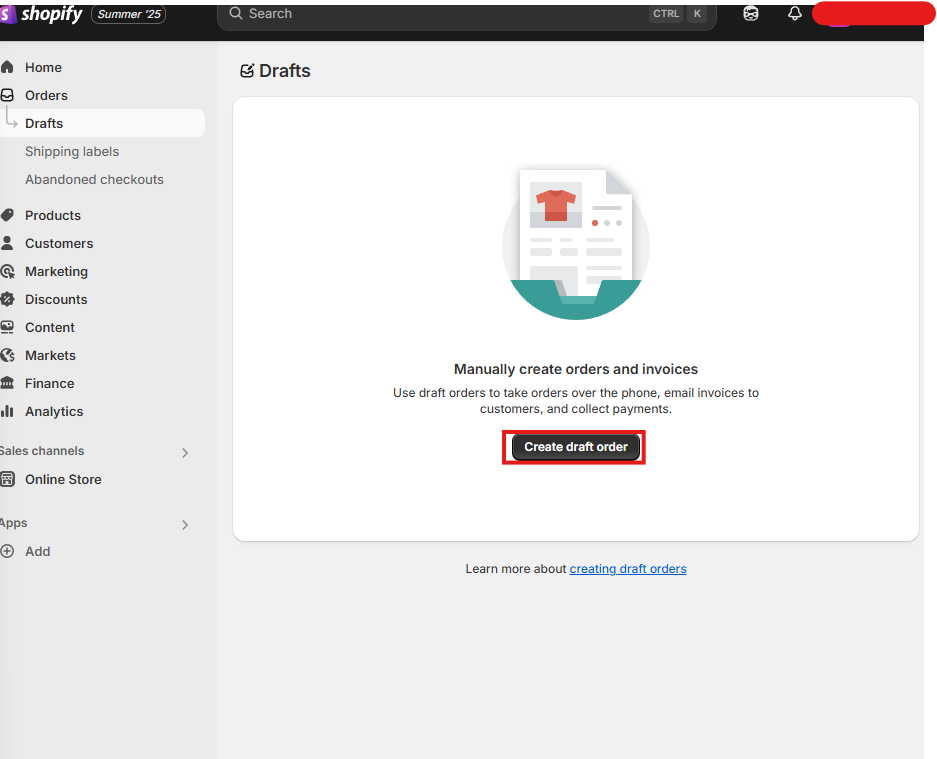937x759 pixels.
Task: Select Drafts in the sidebar
Action: [102, 123]
